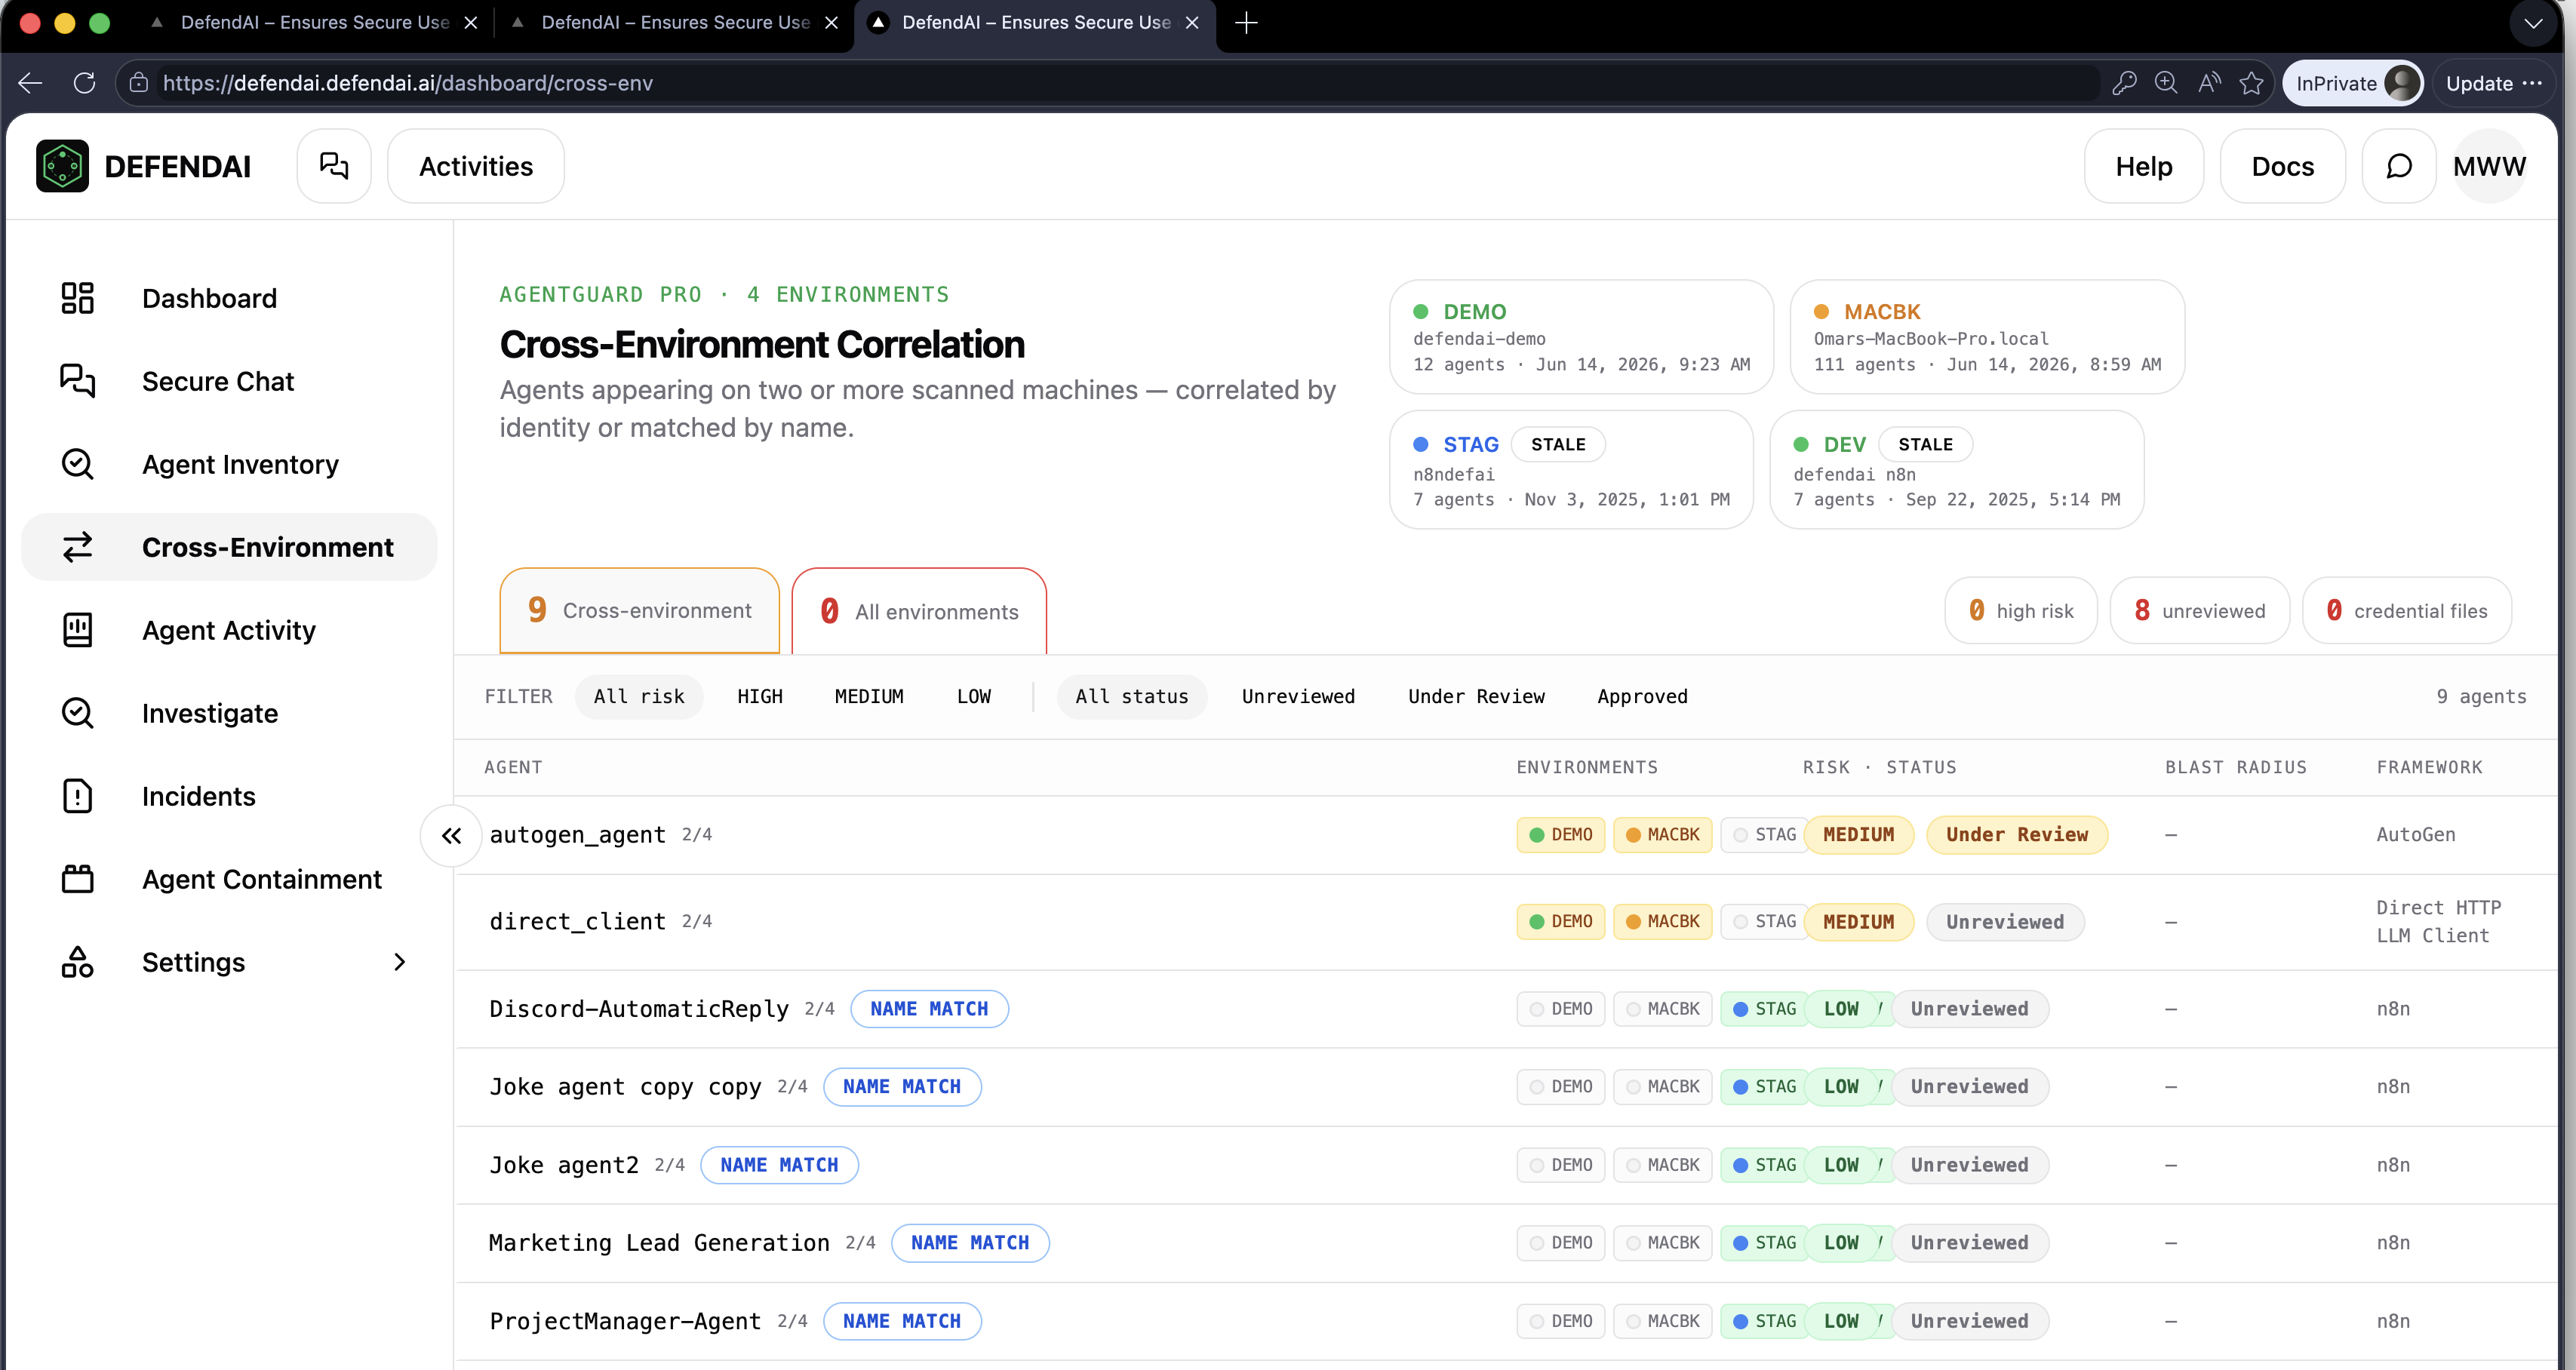Close the active DefendAI browser tab

(x=1192, y=22)
